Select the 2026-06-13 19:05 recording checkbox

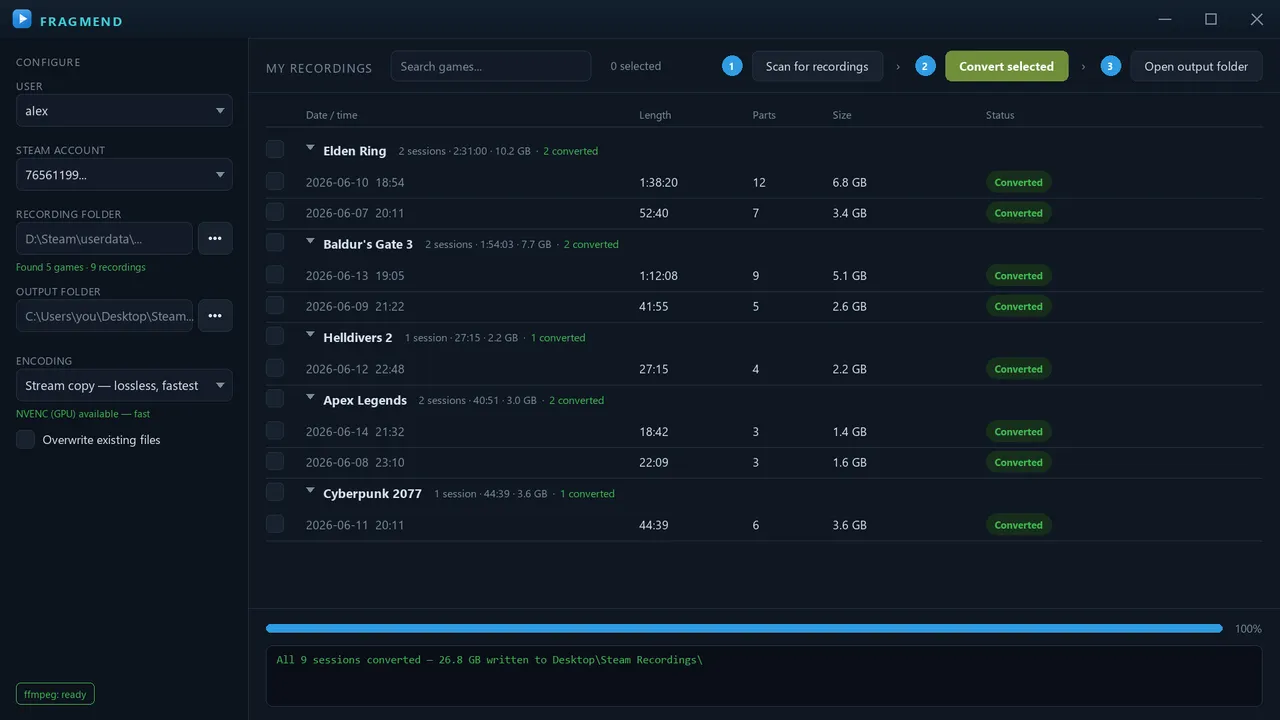coord(275,274)
